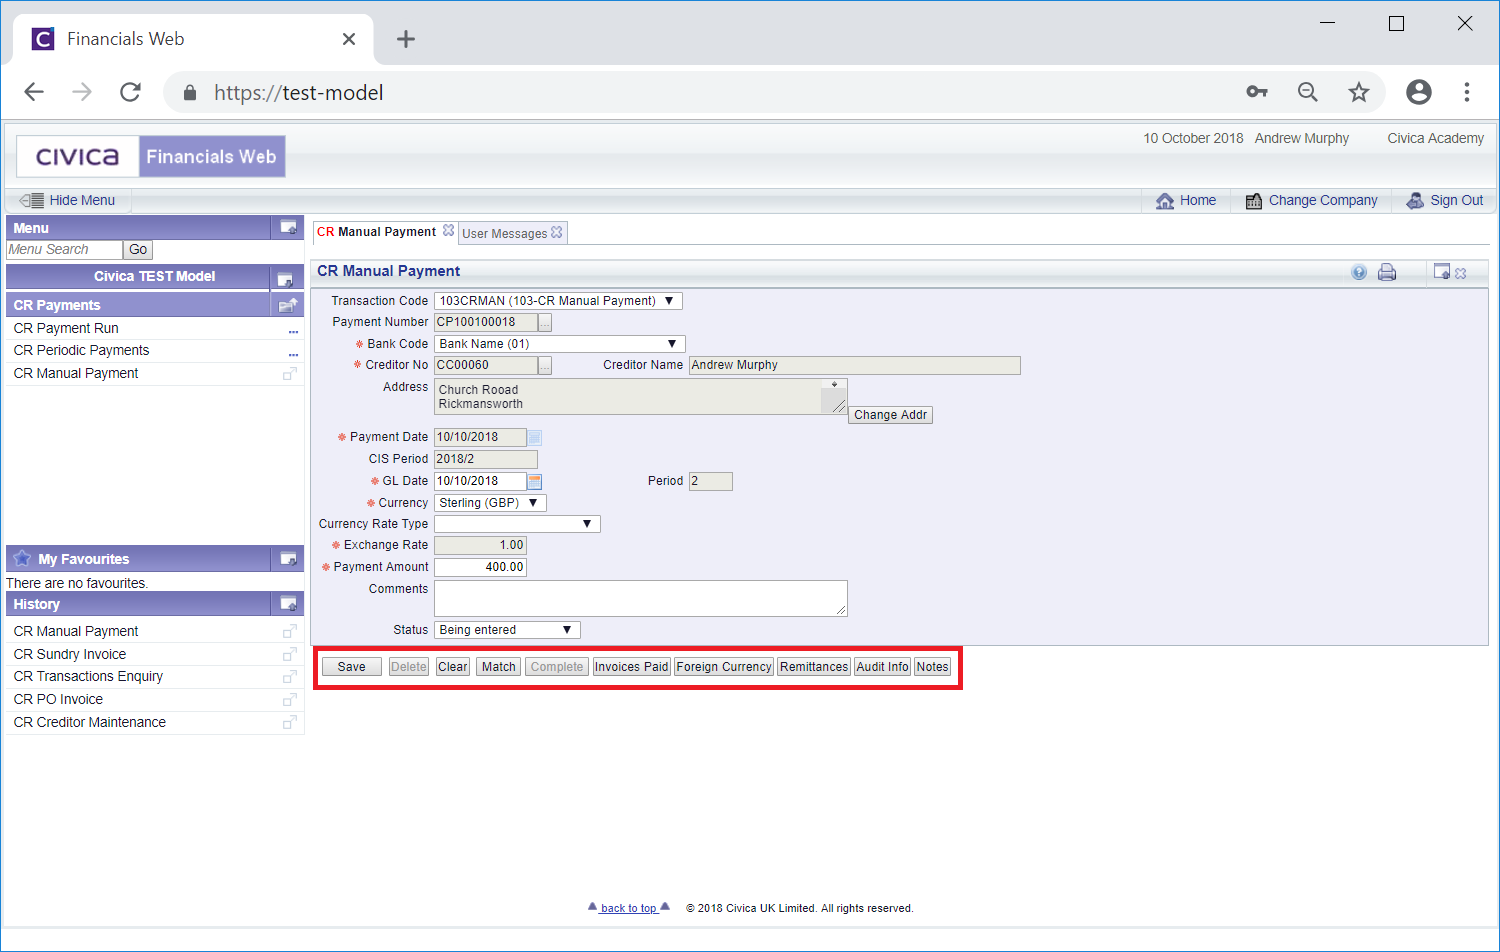Click the CR Payments up-level icon
Viewport: 1500px width, 952px height.
pyautogui.click(x=288, y=305)
